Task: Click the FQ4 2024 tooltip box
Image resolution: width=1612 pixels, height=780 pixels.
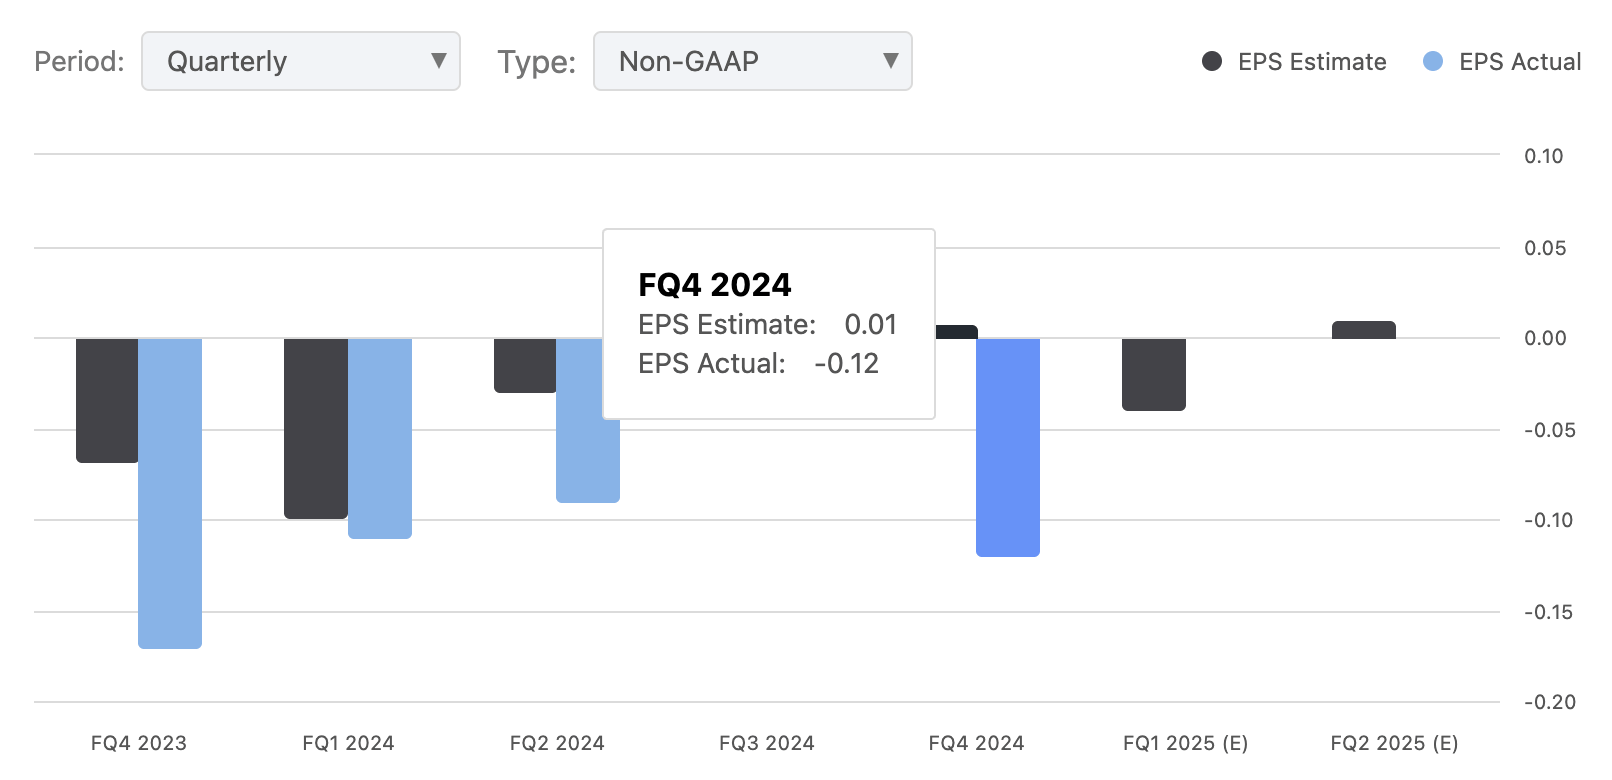Action: point(768,322)
